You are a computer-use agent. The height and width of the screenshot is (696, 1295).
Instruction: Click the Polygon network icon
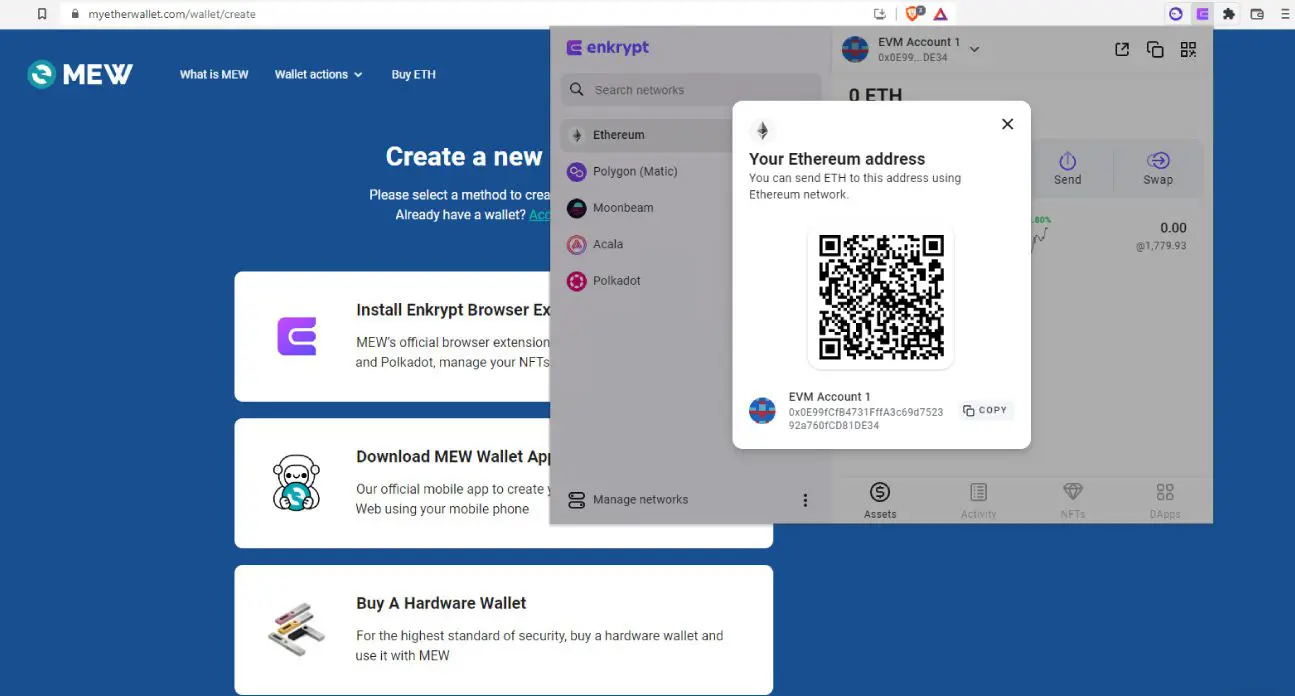coord(576,172)
